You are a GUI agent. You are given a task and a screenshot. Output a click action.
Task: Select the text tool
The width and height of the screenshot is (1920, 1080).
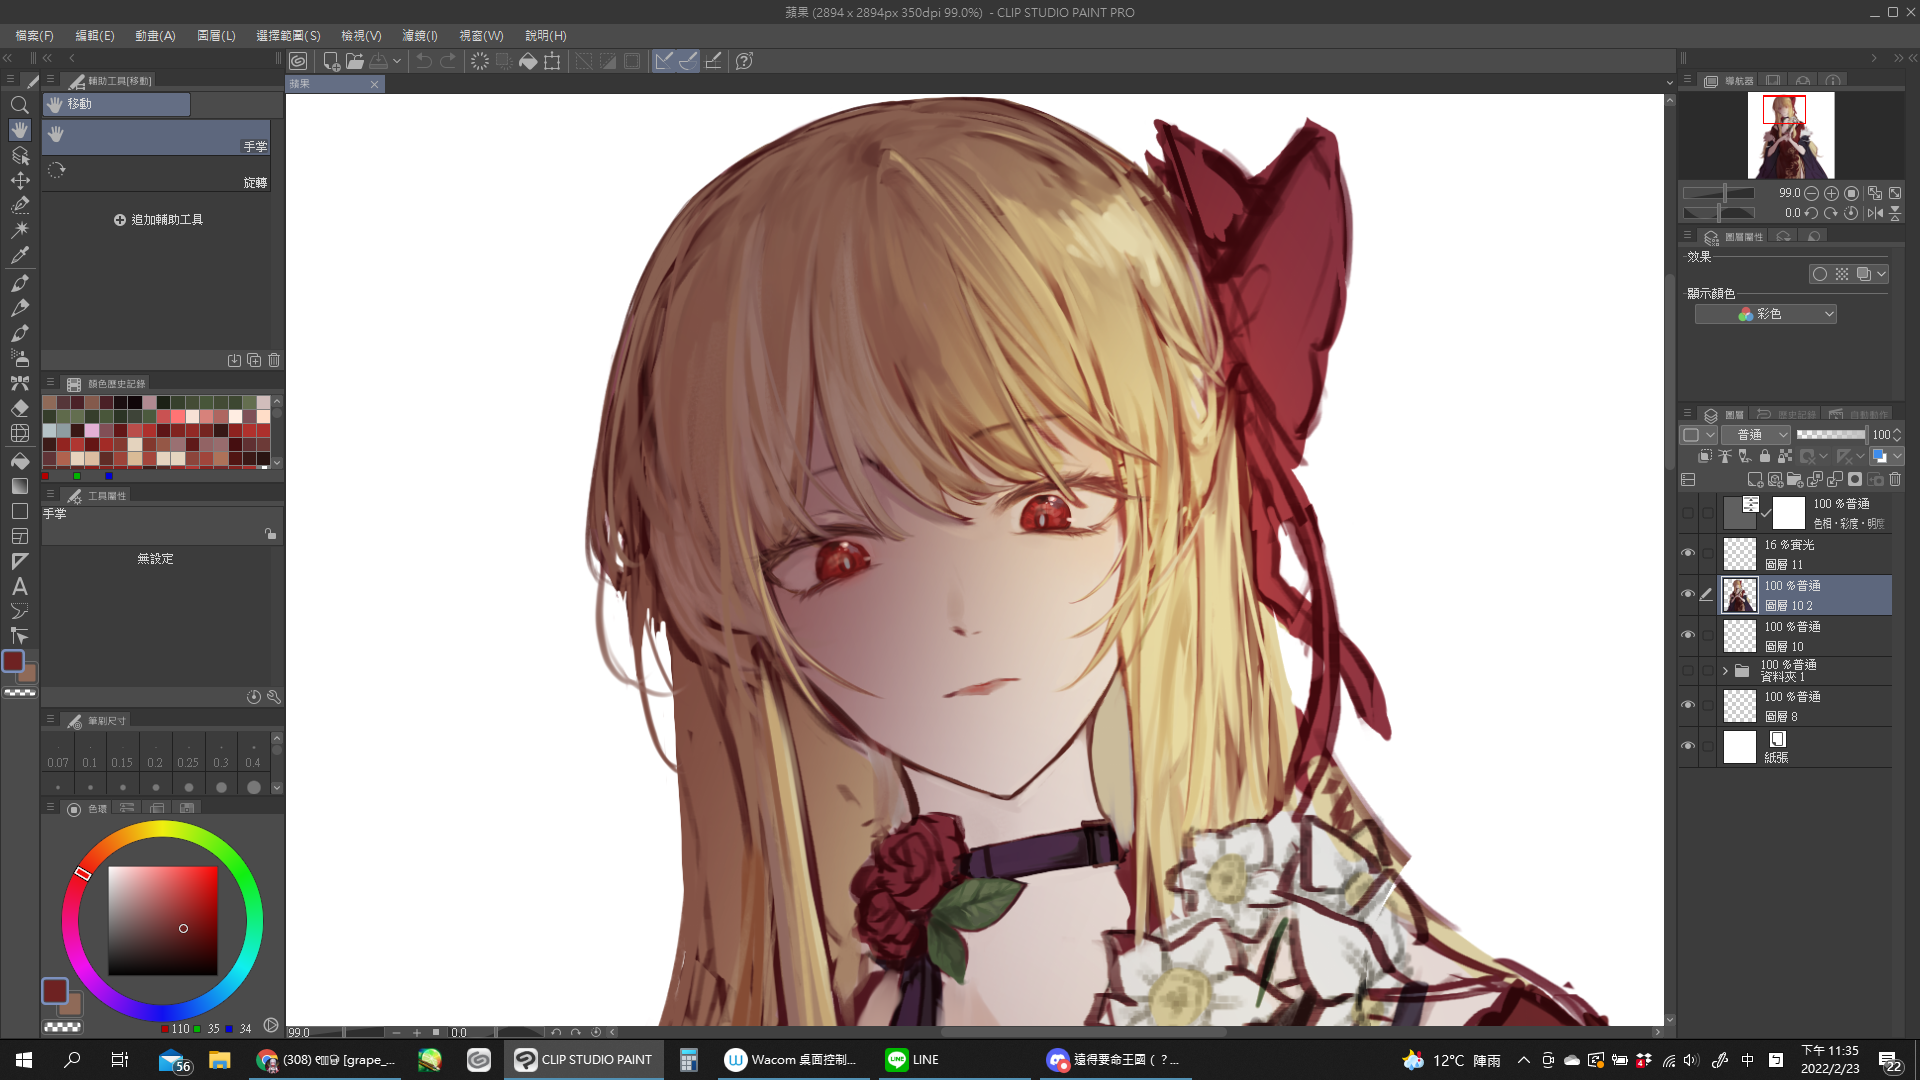(19, 587)
